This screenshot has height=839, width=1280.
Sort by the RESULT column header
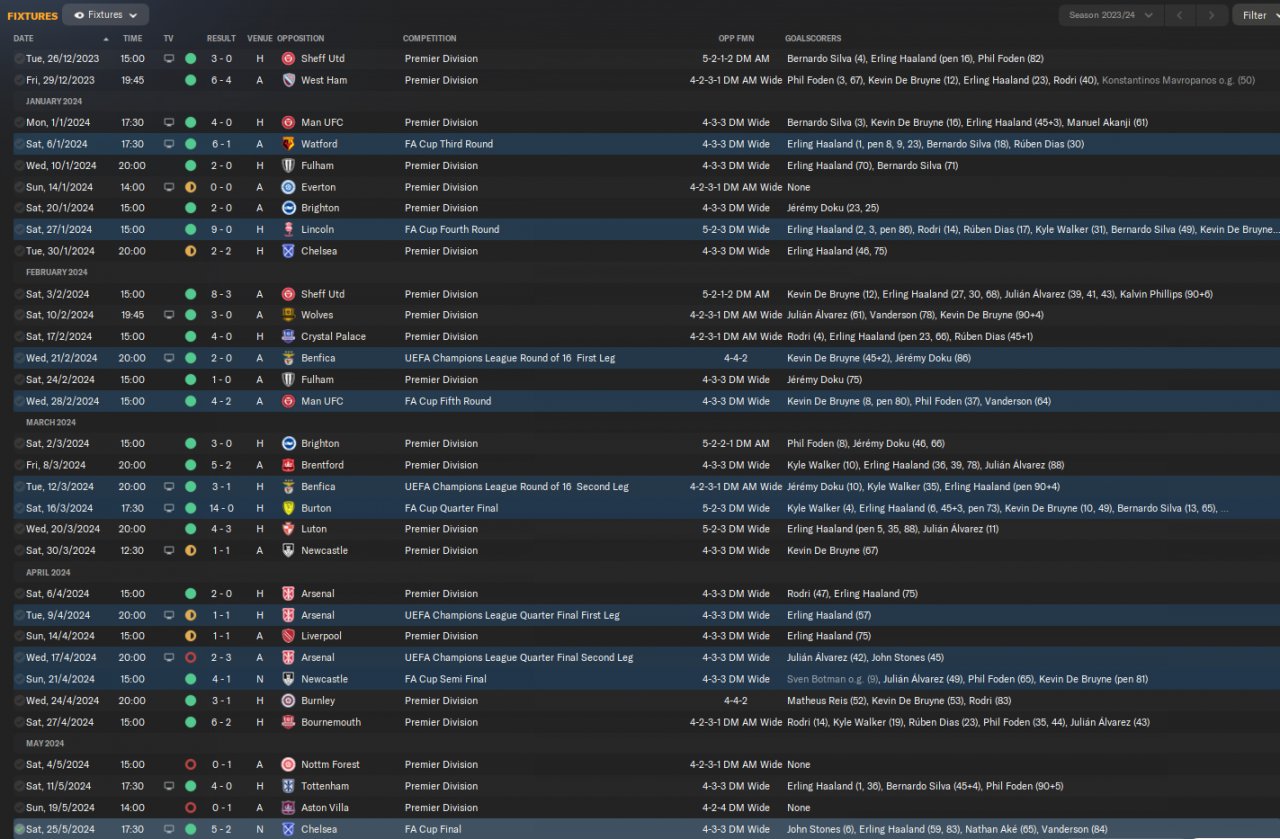[x=221, y=38]
